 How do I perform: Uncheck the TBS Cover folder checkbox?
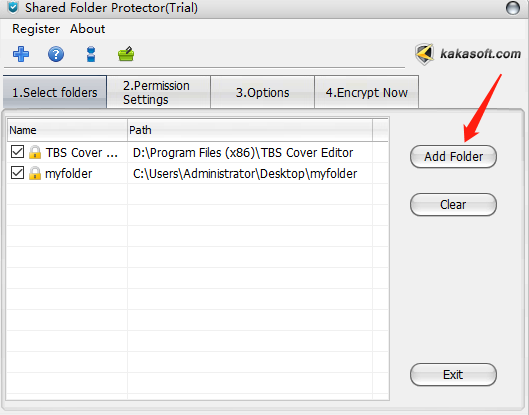pos(17,152)
